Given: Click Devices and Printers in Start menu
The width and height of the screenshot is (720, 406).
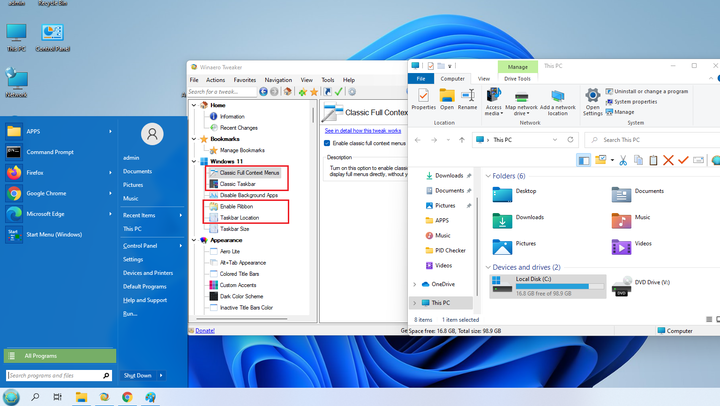Looking at the screenshot, I should tap(148, 273).
